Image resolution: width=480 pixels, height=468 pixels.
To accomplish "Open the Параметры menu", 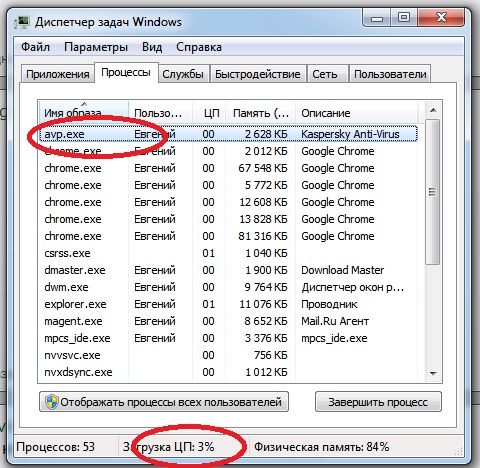I will 96,47.
